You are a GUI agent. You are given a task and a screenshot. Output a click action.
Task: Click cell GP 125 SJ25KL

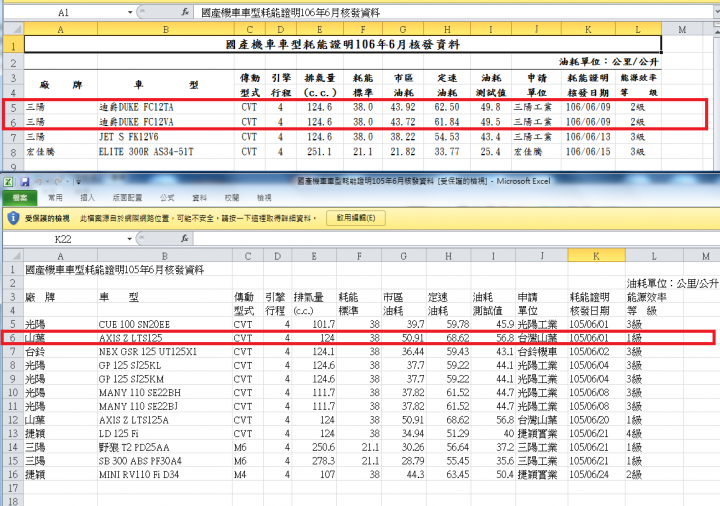point(165,365)
